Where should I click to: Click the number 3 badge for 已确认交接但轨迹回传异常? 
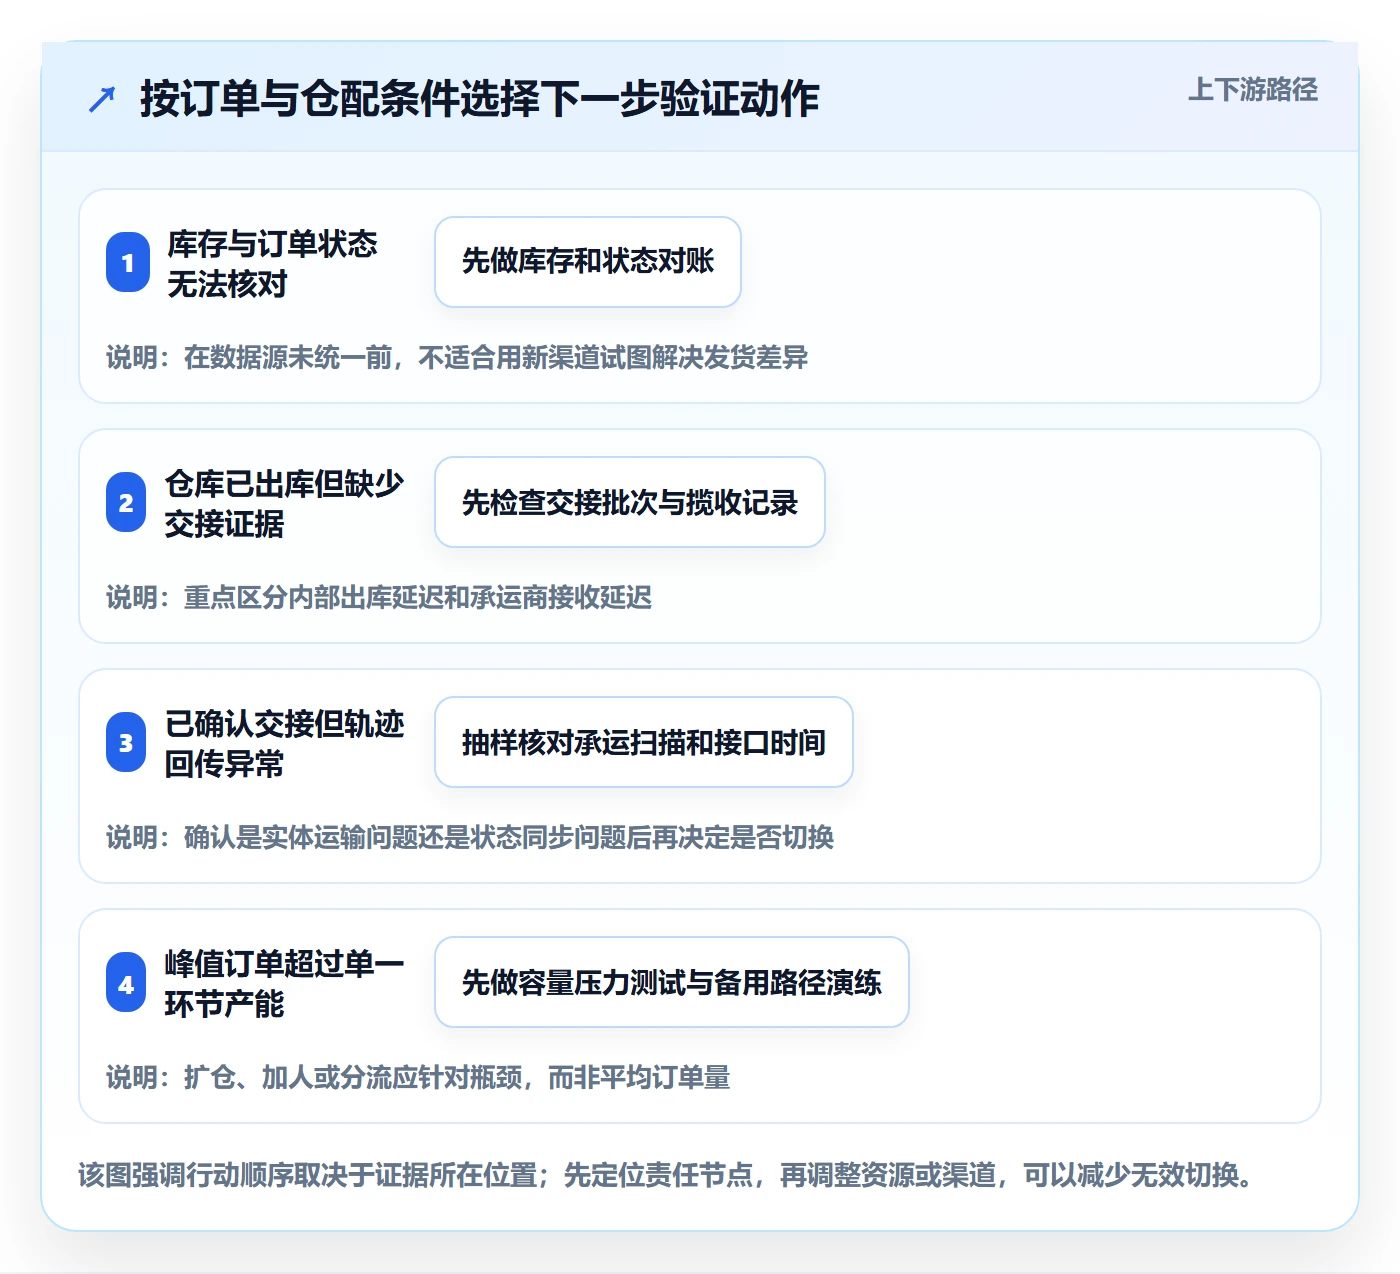point(126,742)
